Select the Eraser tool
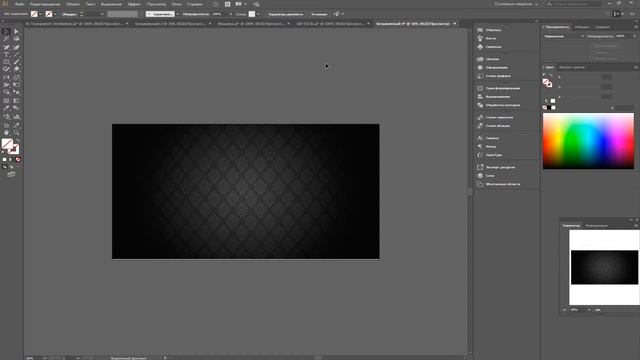Screen dimensions: 640x360 16,69
